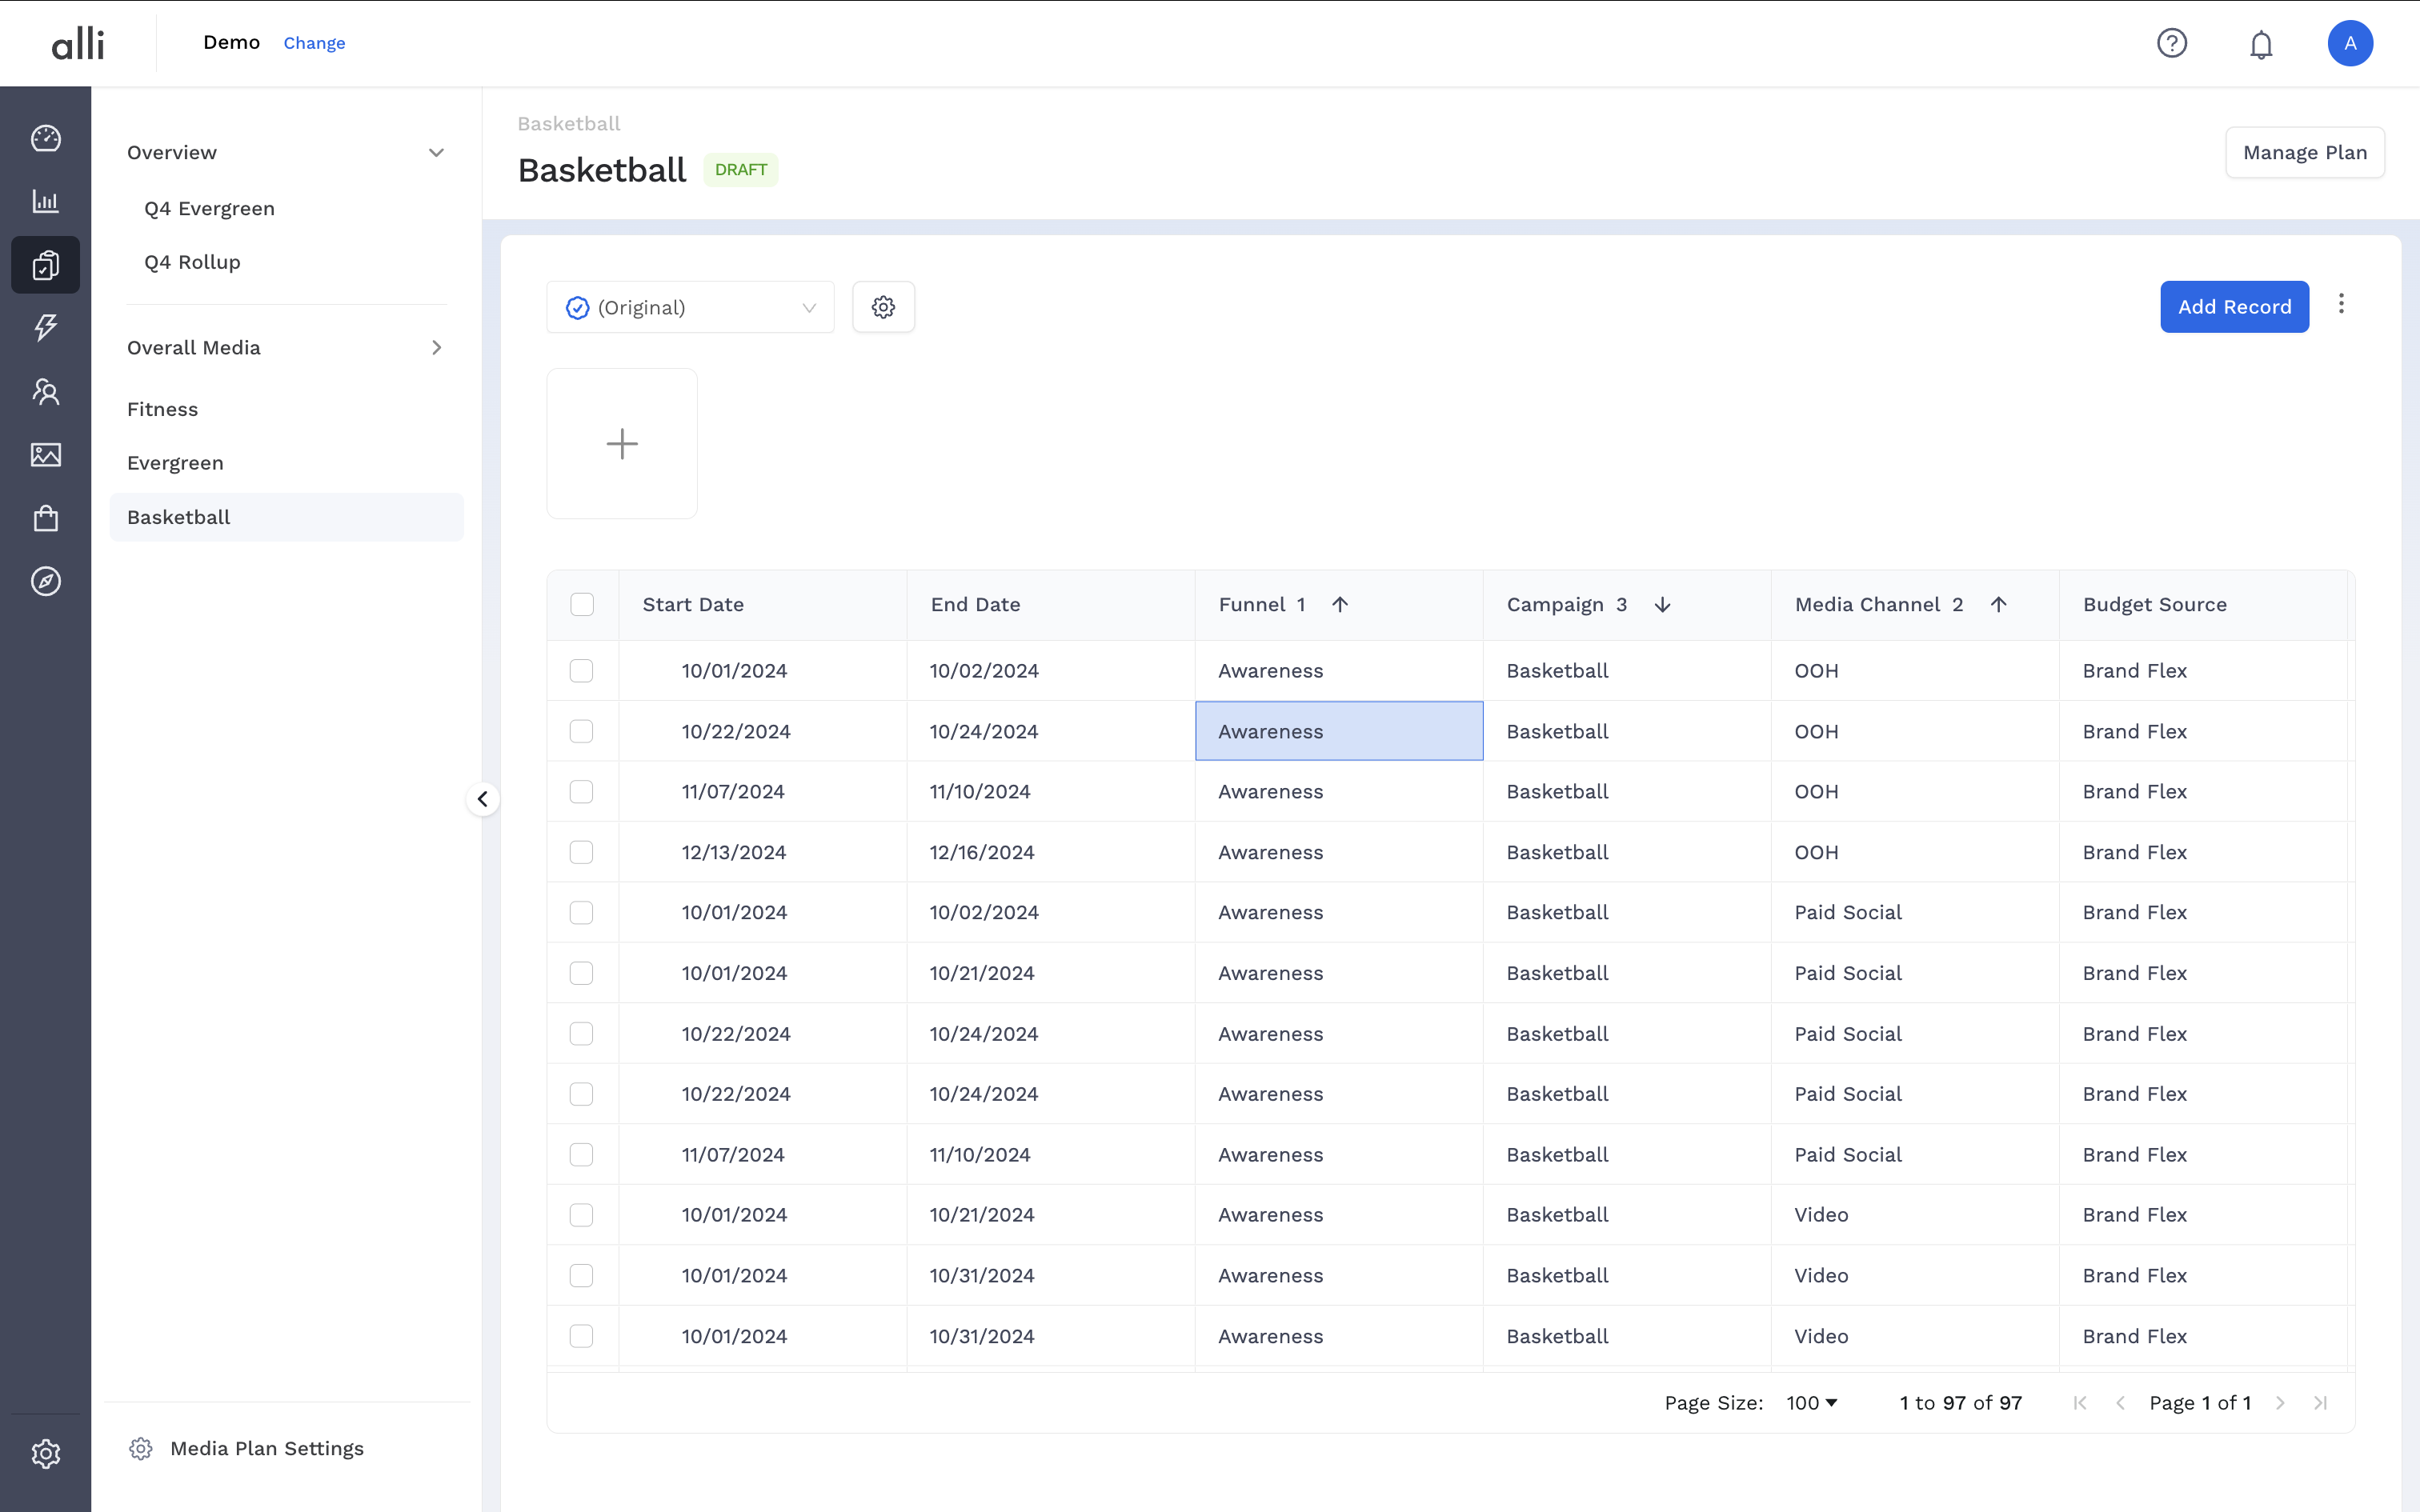Click the Add Record button
This screenshot has width=2420, height=1512.
coord(2234,307)
